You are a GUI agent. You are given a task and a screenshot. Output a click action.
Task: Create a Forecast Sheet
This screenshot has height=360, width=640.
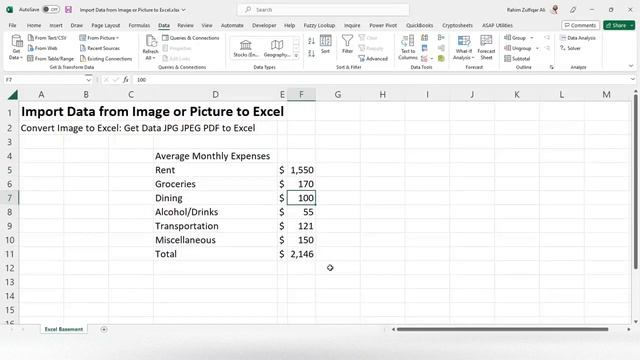pyautogui.click(x=486, y=47)
